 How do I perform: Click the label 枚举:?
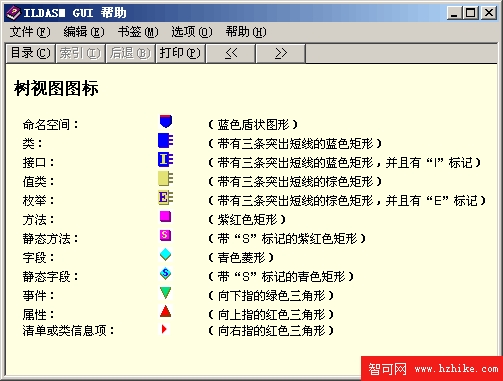point(38,201)
